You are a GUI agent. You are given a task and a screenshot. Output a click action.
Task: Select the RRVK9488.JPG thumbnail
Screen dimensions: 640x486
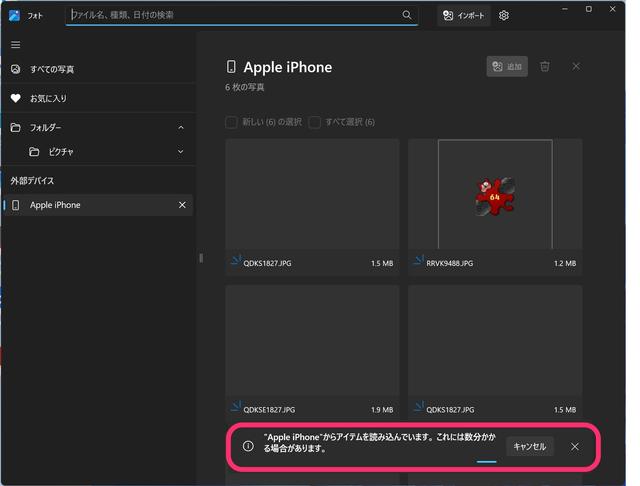495,195
